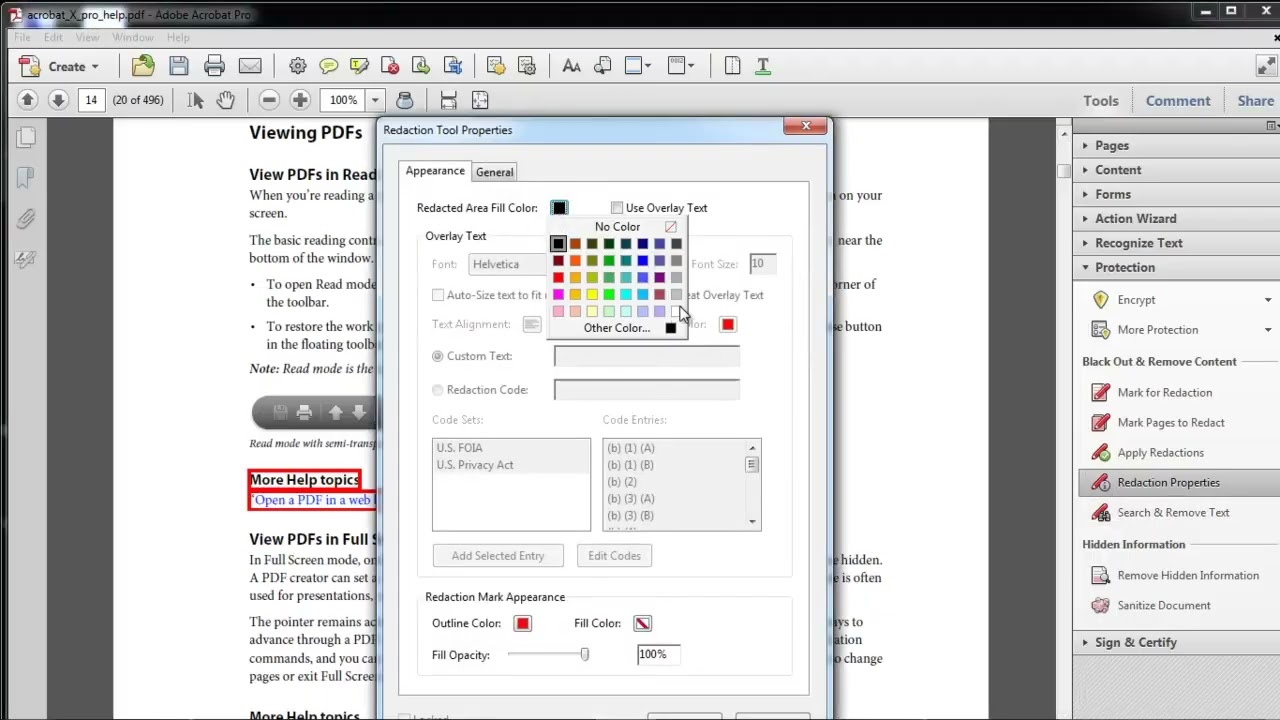1280x720 pixels.
Task: Select the Redaction Code radio button
Action: [x=437, y=390]
